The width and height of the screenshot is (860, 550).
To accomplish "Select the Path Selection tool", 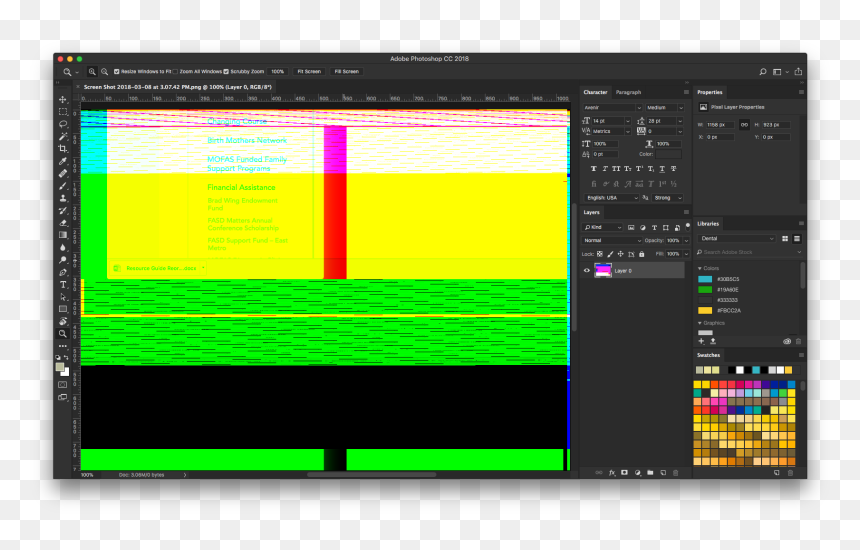I will 63,297.
